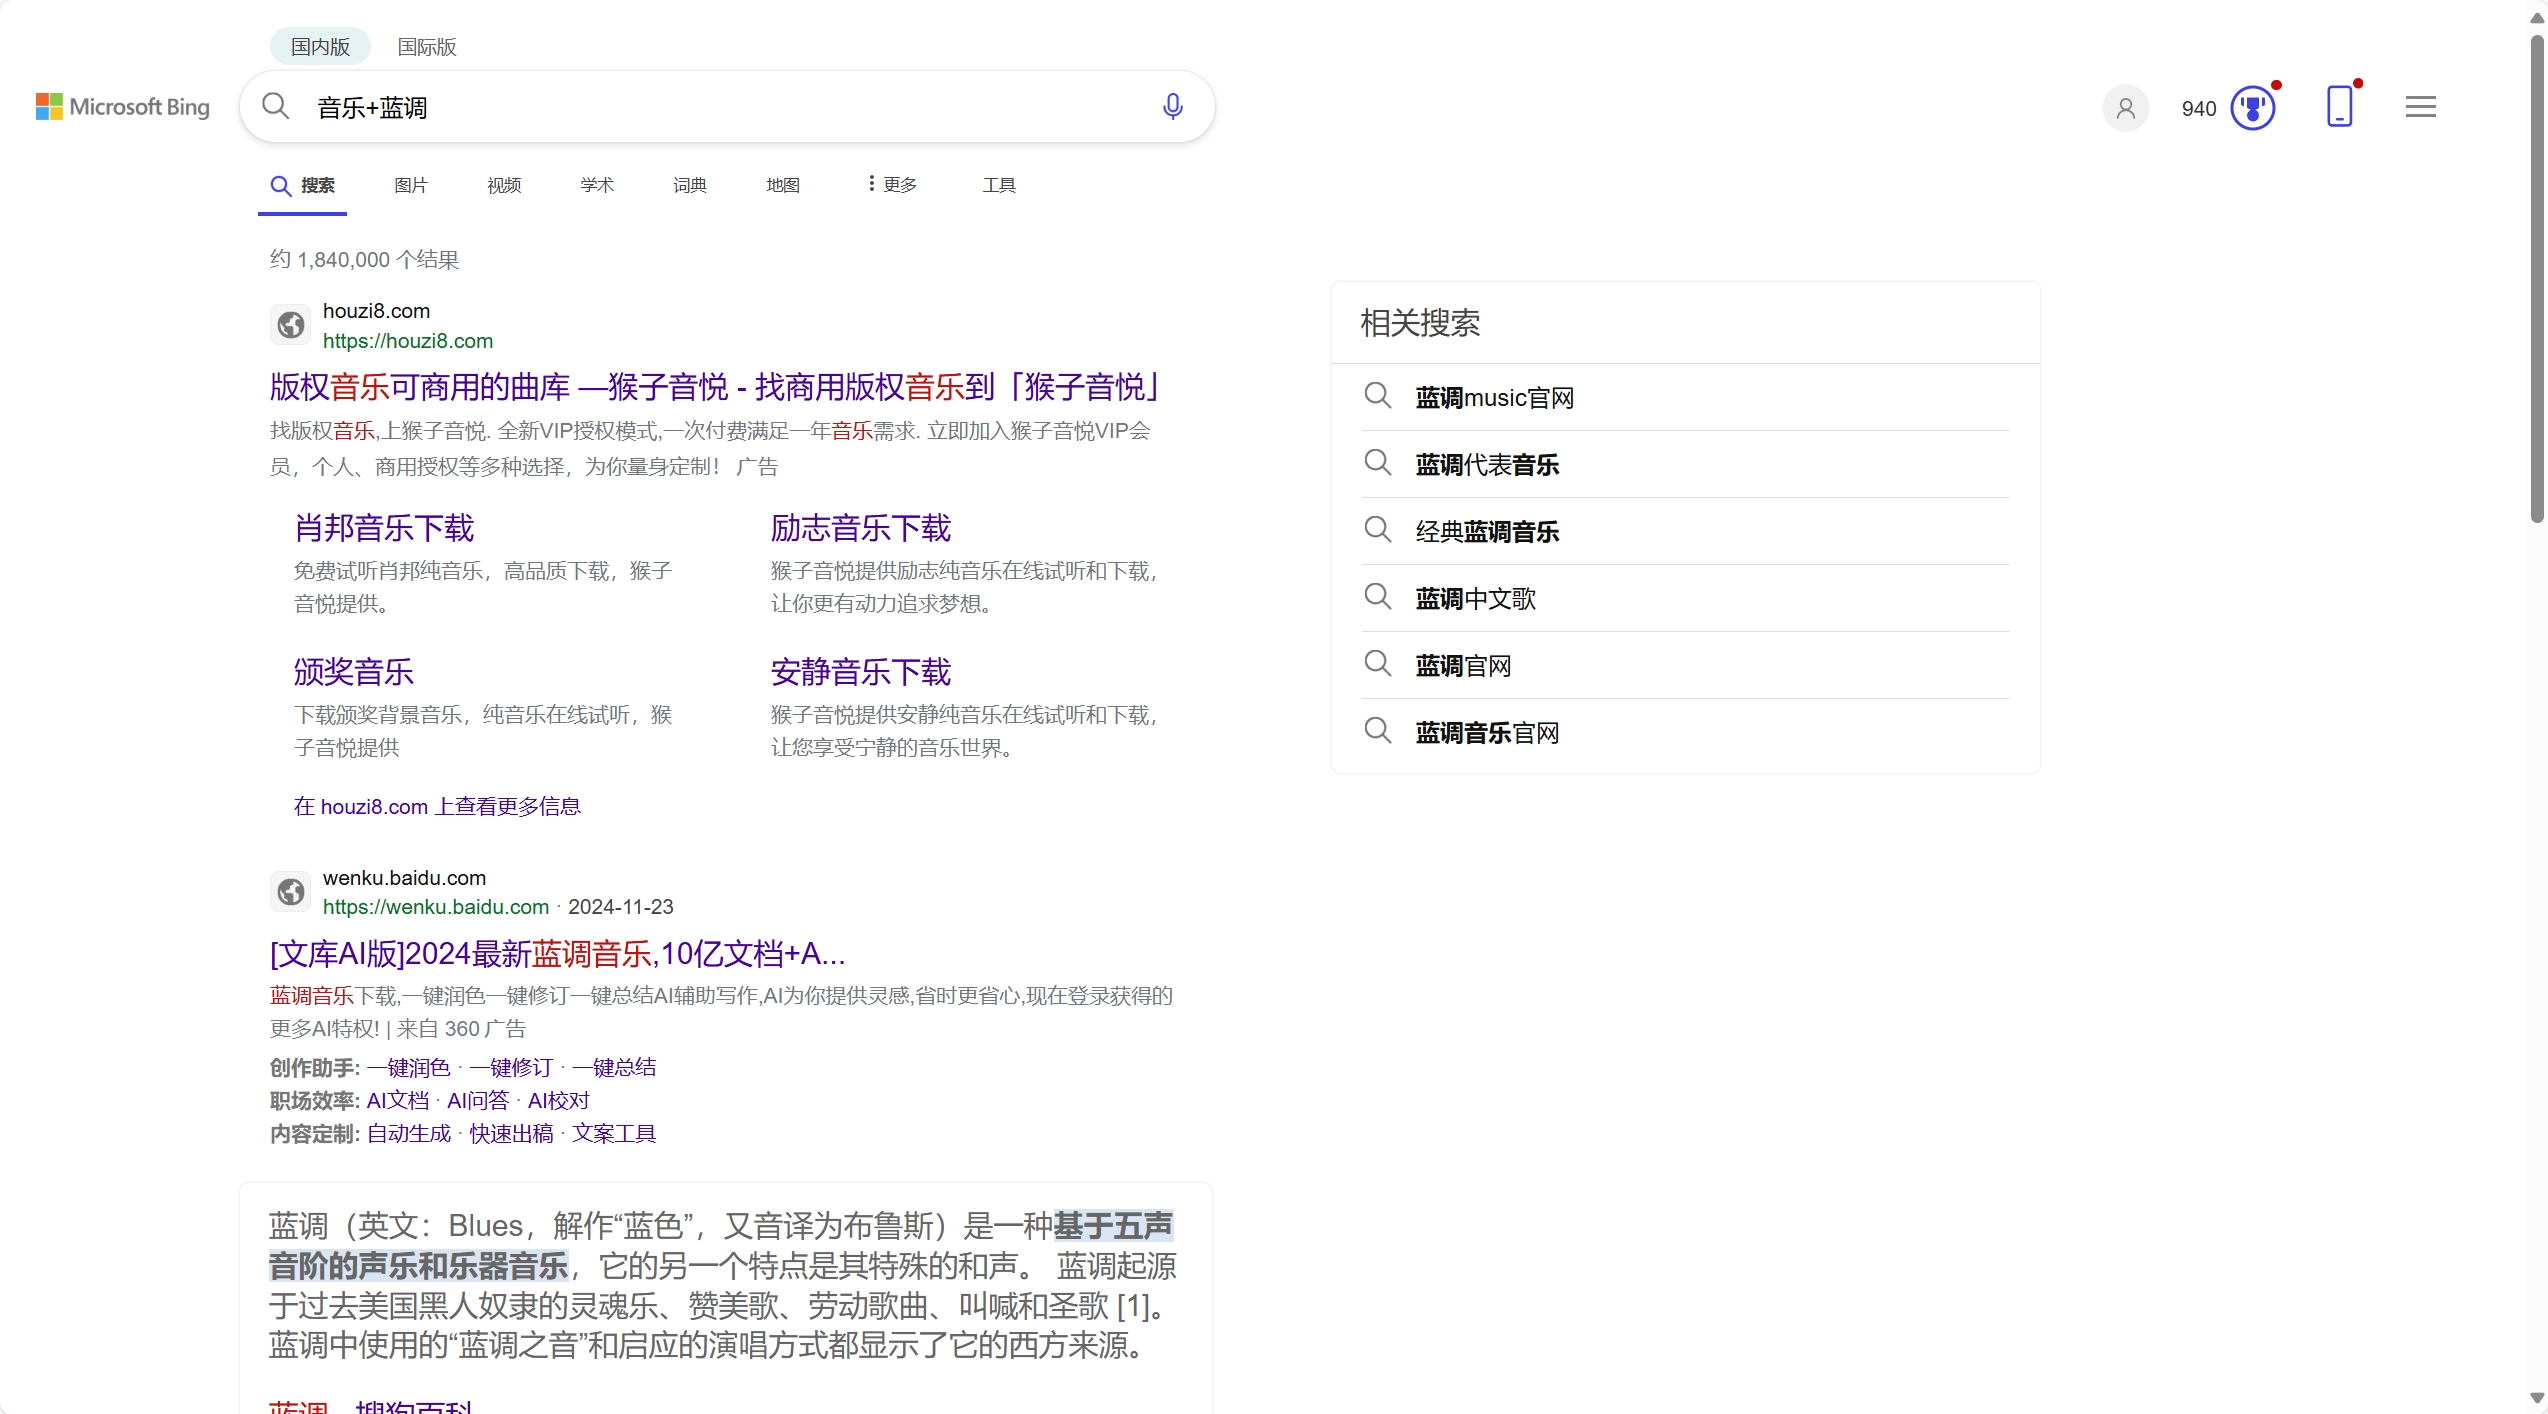Click the https://houzi8.com URL
The image size is (2548, 1414).
coord(408,341)
